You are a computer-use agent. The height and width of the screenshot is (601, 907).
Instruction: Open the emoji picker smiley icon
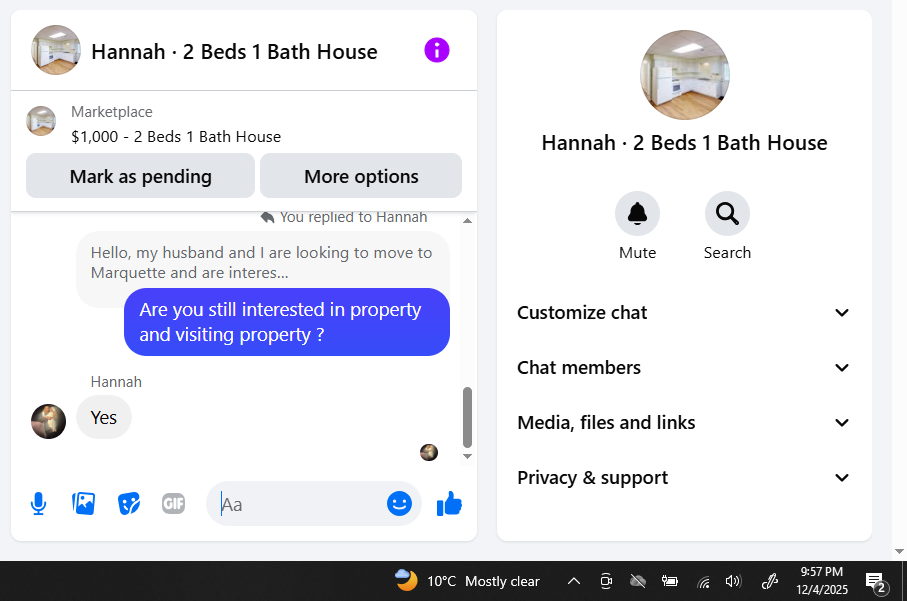(x=399, y=504)
